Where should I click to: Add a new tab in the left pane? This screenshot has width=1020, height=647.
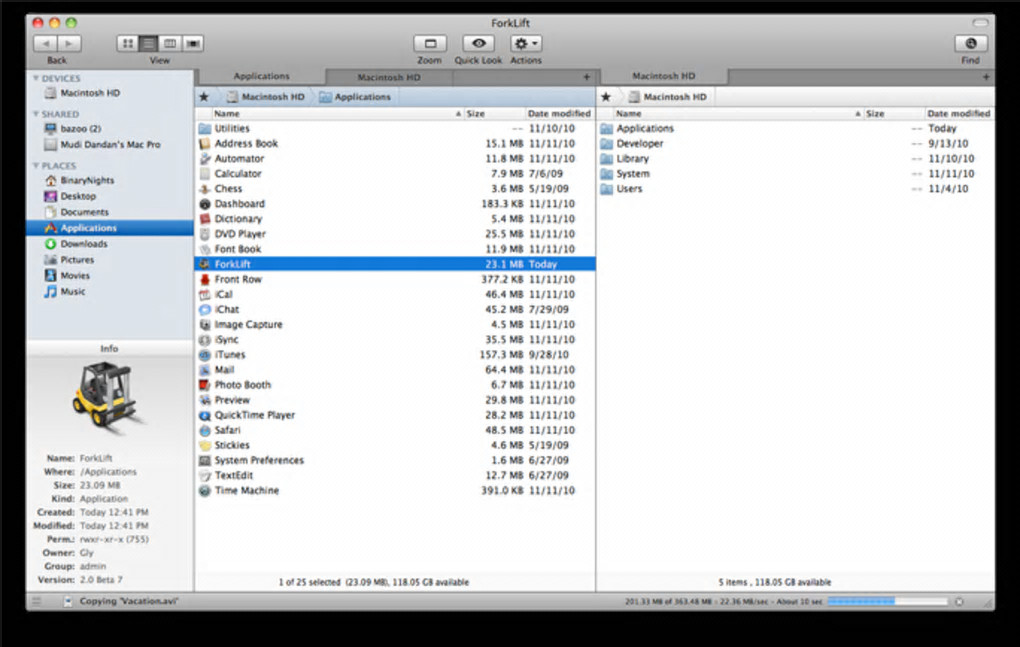coord(587,77)
